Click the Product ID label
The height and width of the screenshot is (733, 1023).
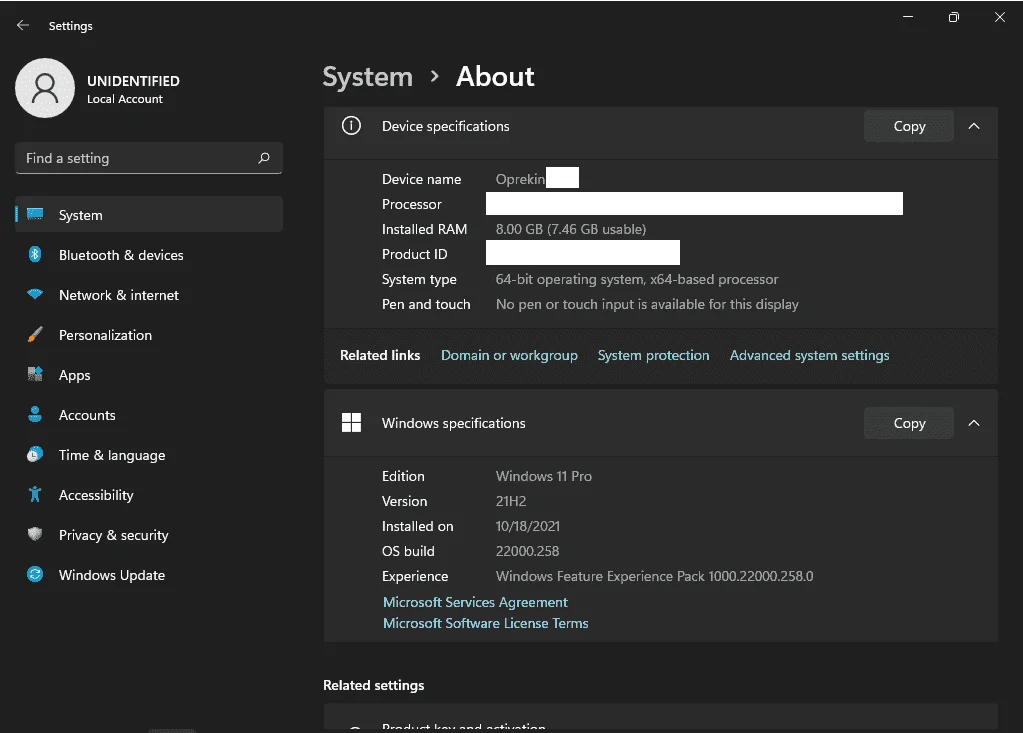point(414,254)
